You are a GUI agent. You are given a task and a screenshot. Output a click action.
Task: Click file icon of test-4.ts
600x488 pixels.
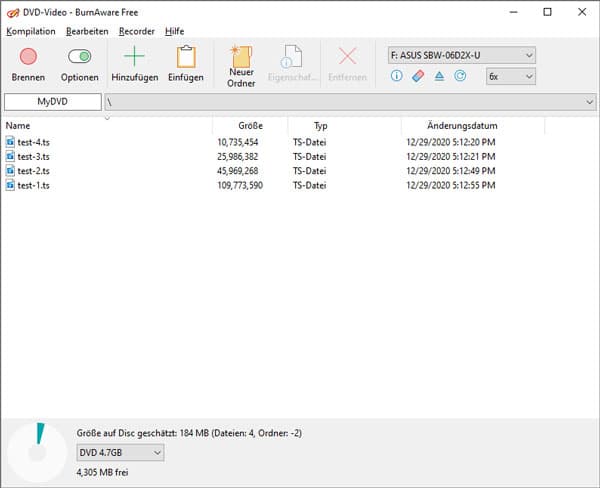click(x=10, y=142)
